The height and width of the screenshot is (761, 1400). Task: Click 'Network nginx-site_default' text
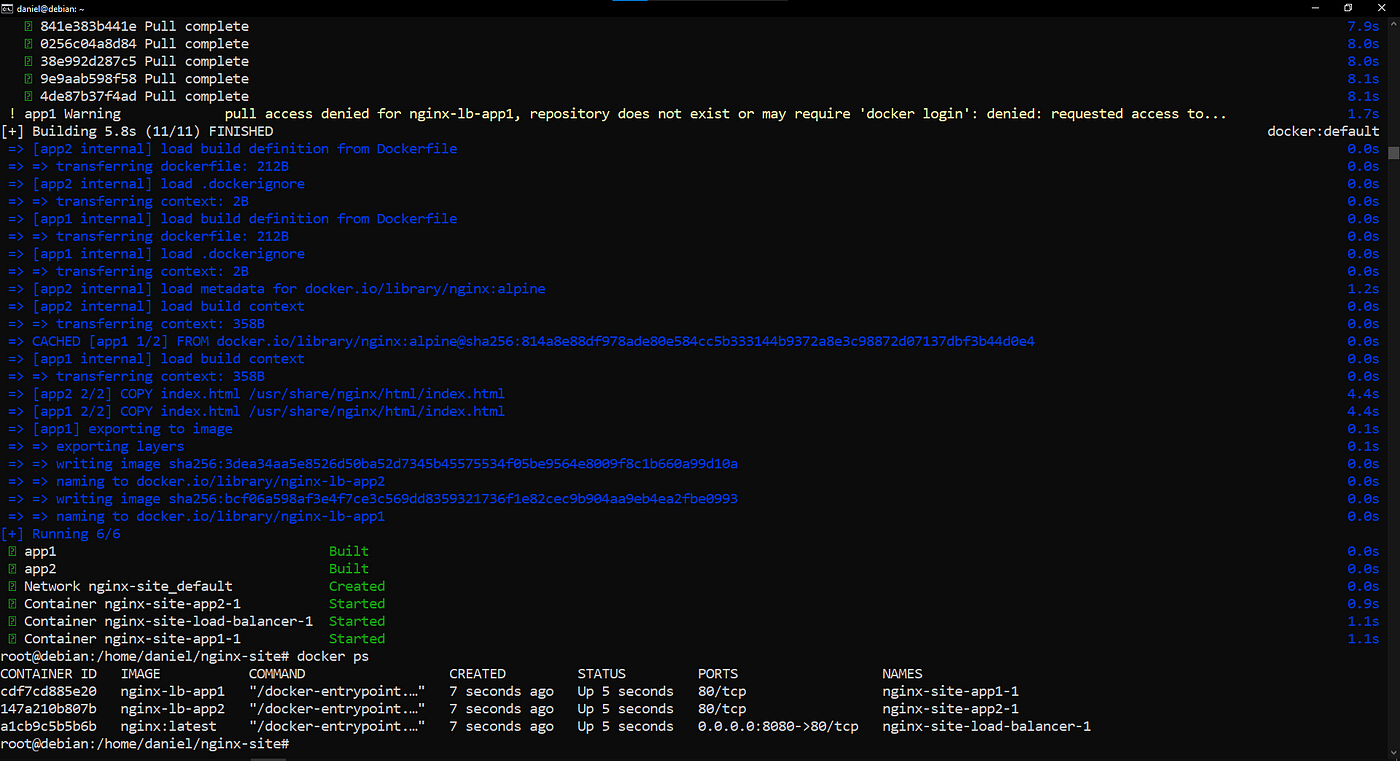(x=128, y=586)
